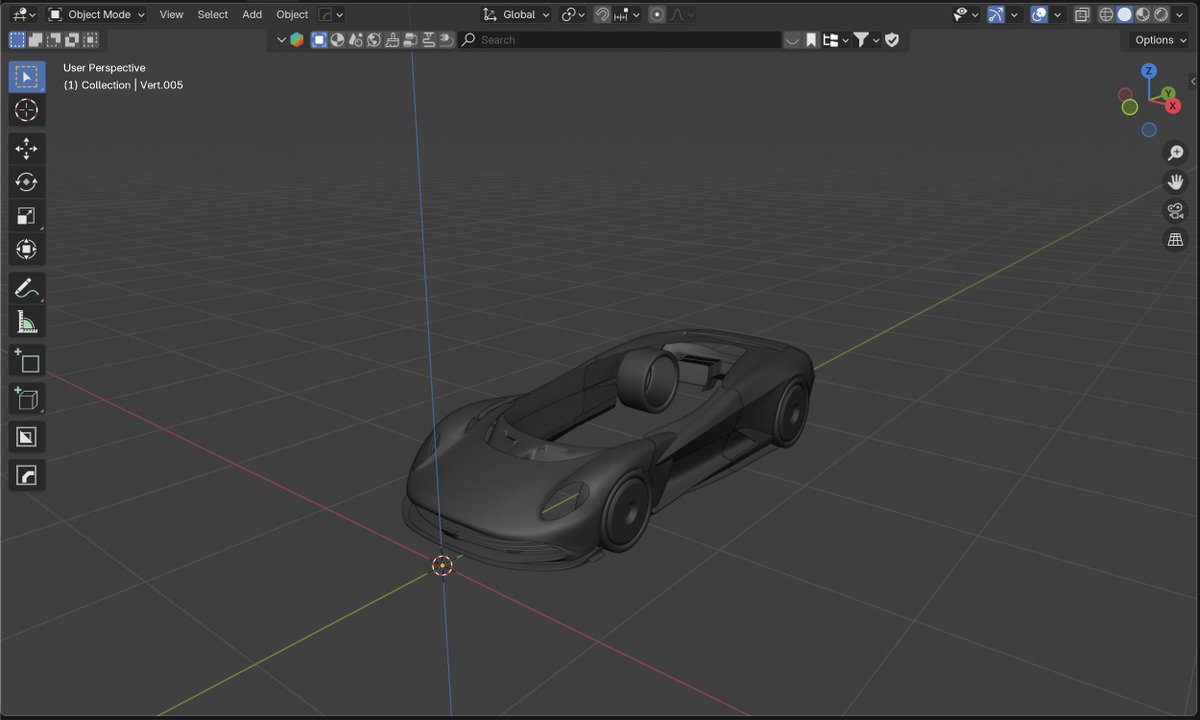The width and height of the screenshot is (1200, 720).
Task: Open the overlays settings dropdown arrow
Action: tap(1058, 15)
